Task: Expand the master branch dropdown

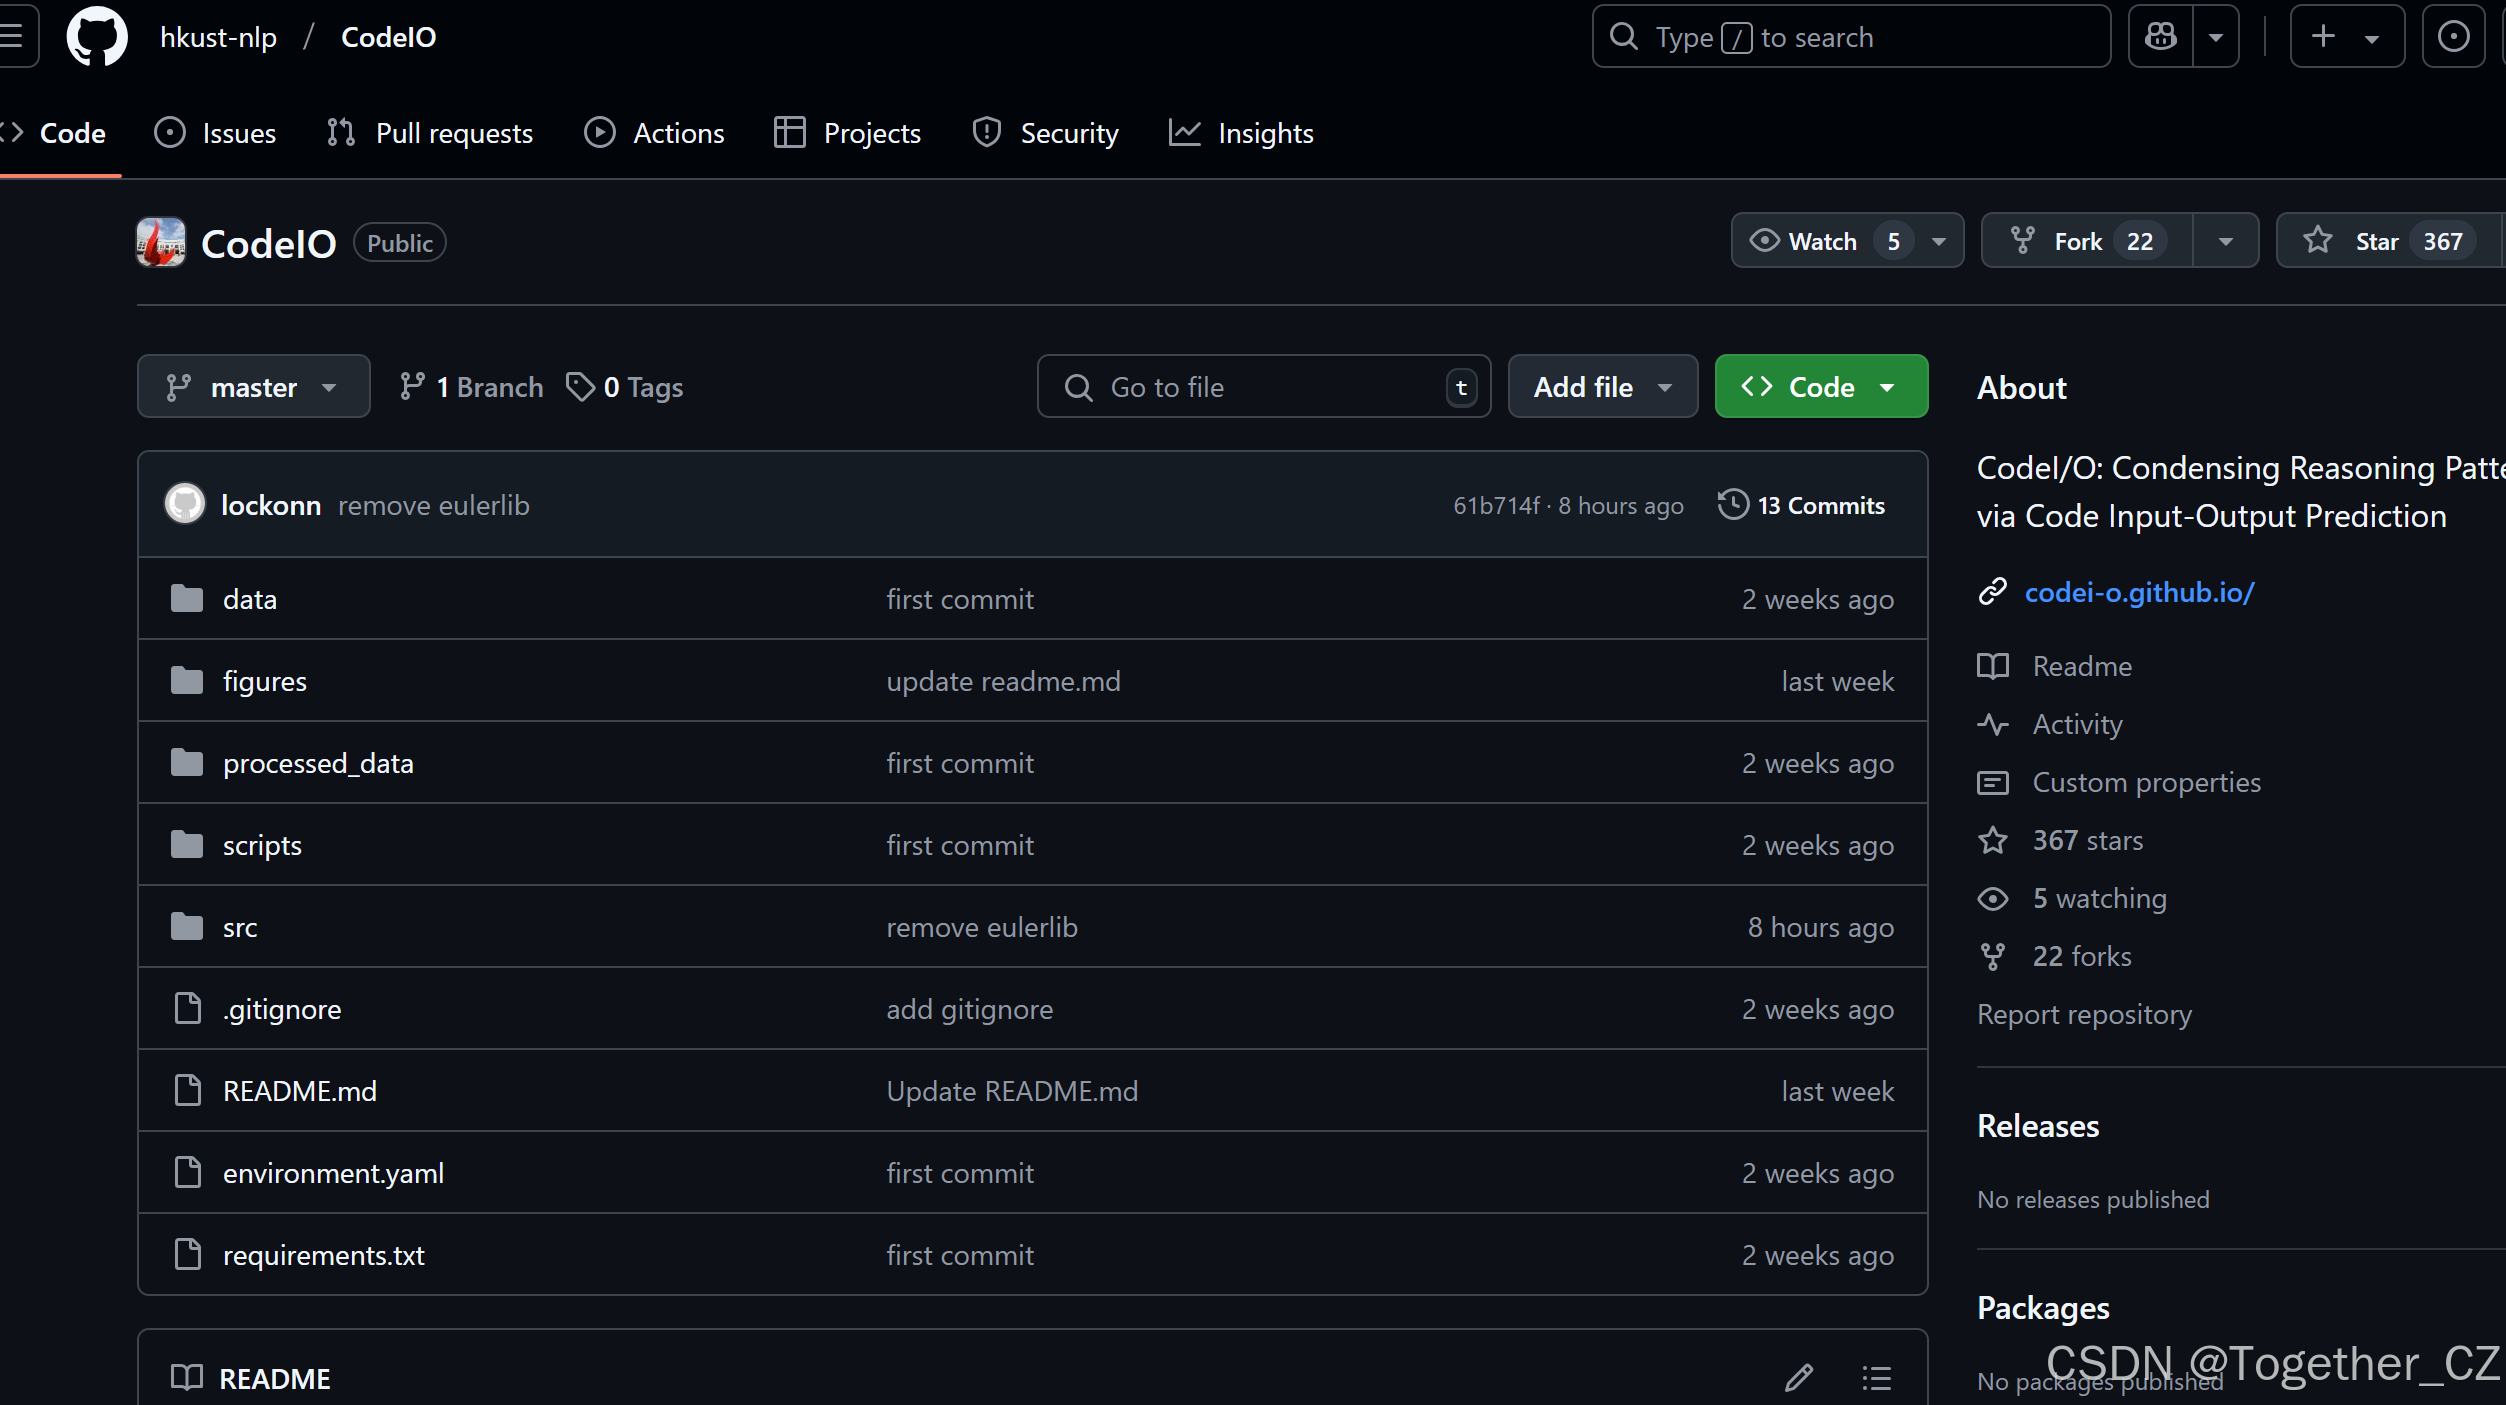Action: point(253,387)
